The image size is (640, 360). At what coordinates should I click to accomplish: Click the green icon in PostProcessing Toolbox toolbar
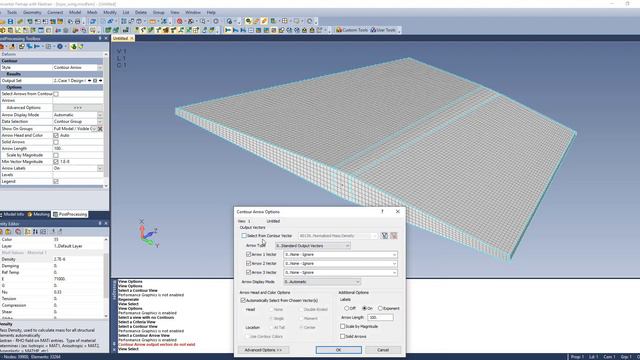point(73,47)
